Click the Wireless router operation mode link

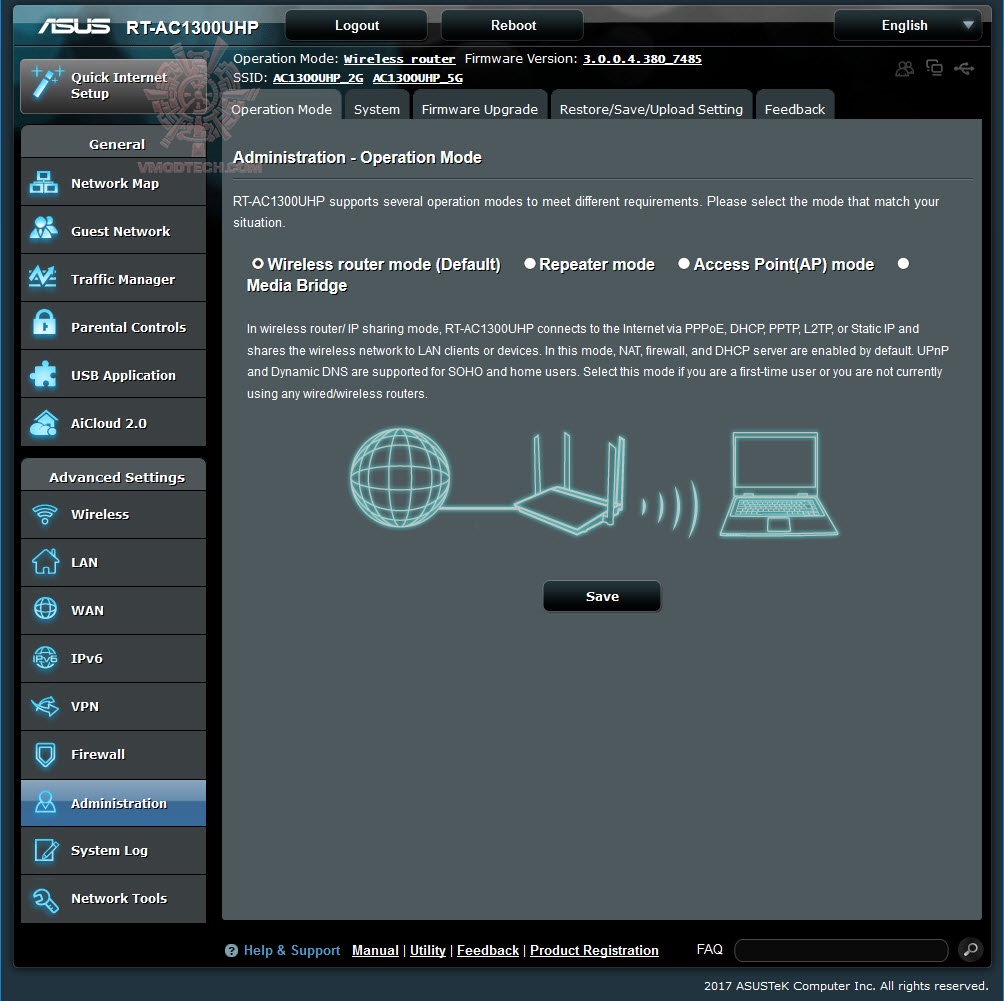[400, 59]
